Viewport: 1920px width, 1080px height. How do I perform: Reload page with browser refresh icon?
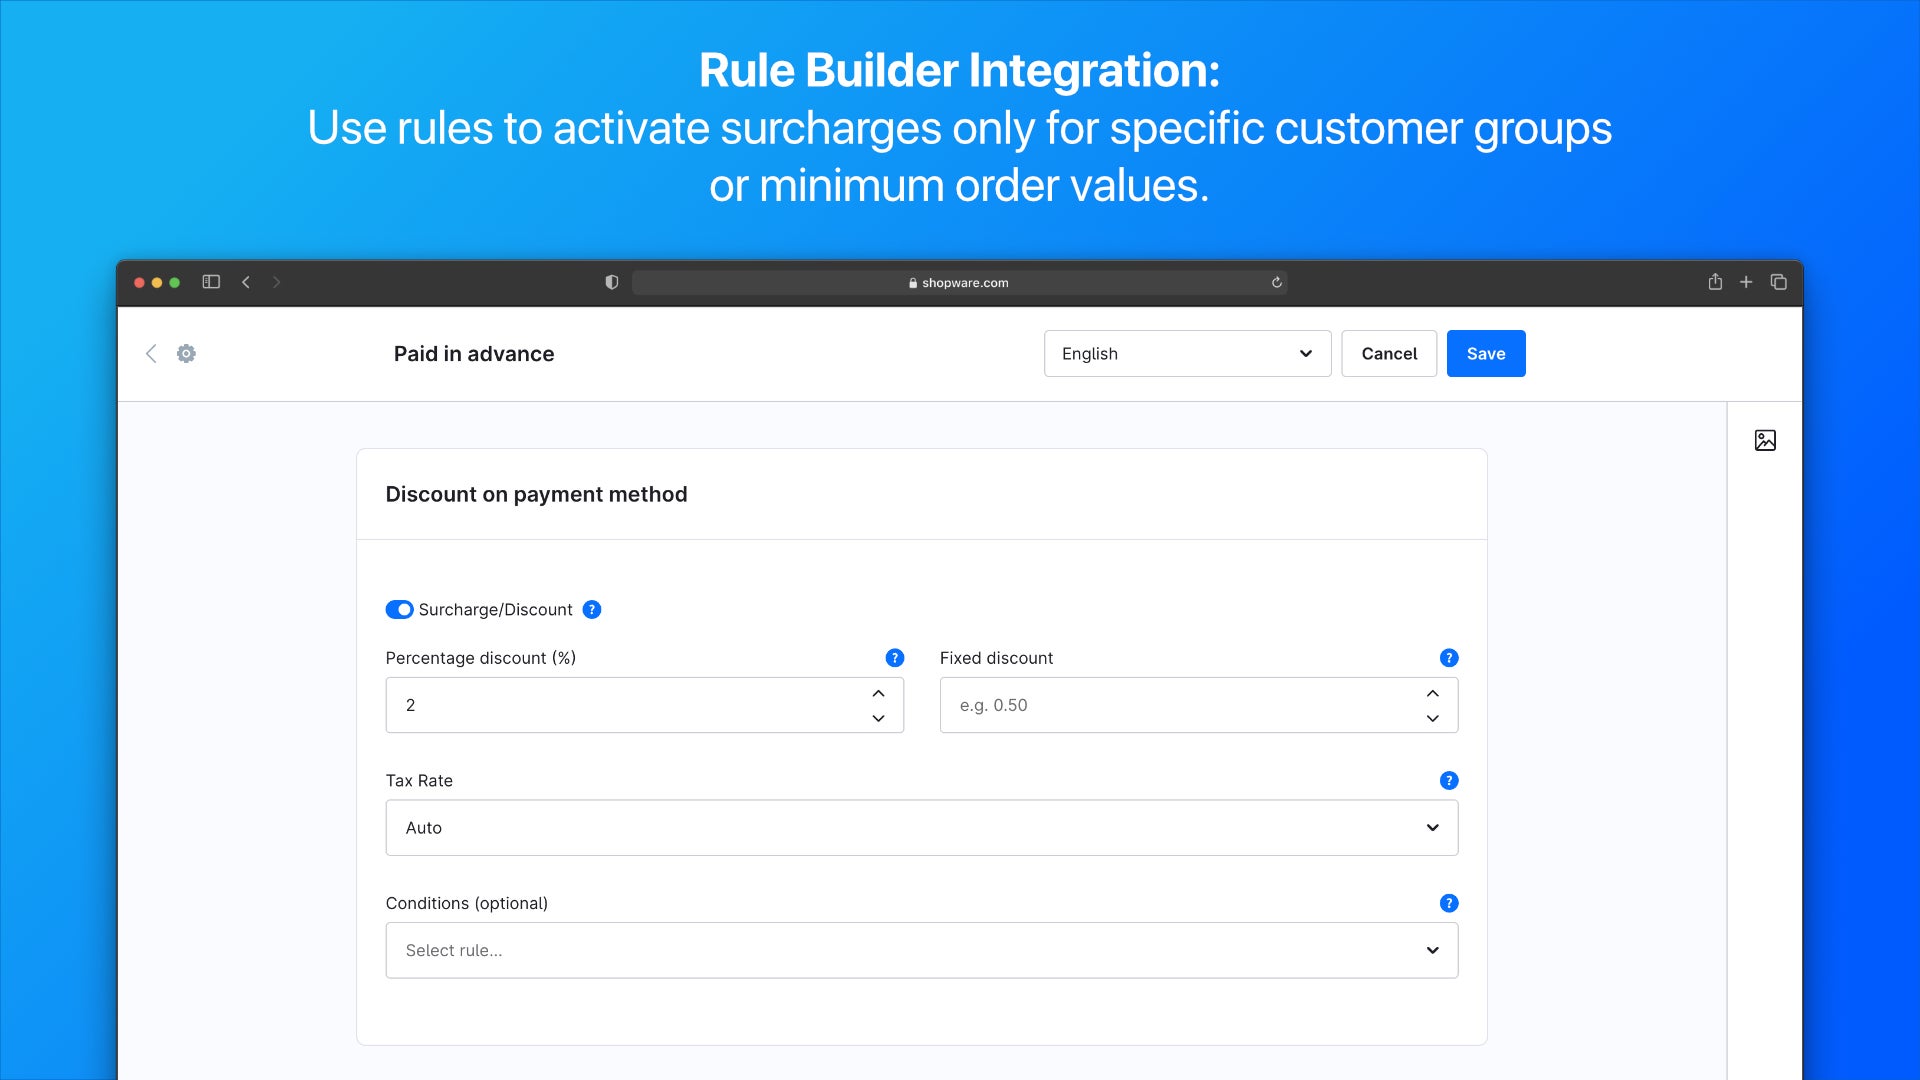click(x=1277, y=283)
